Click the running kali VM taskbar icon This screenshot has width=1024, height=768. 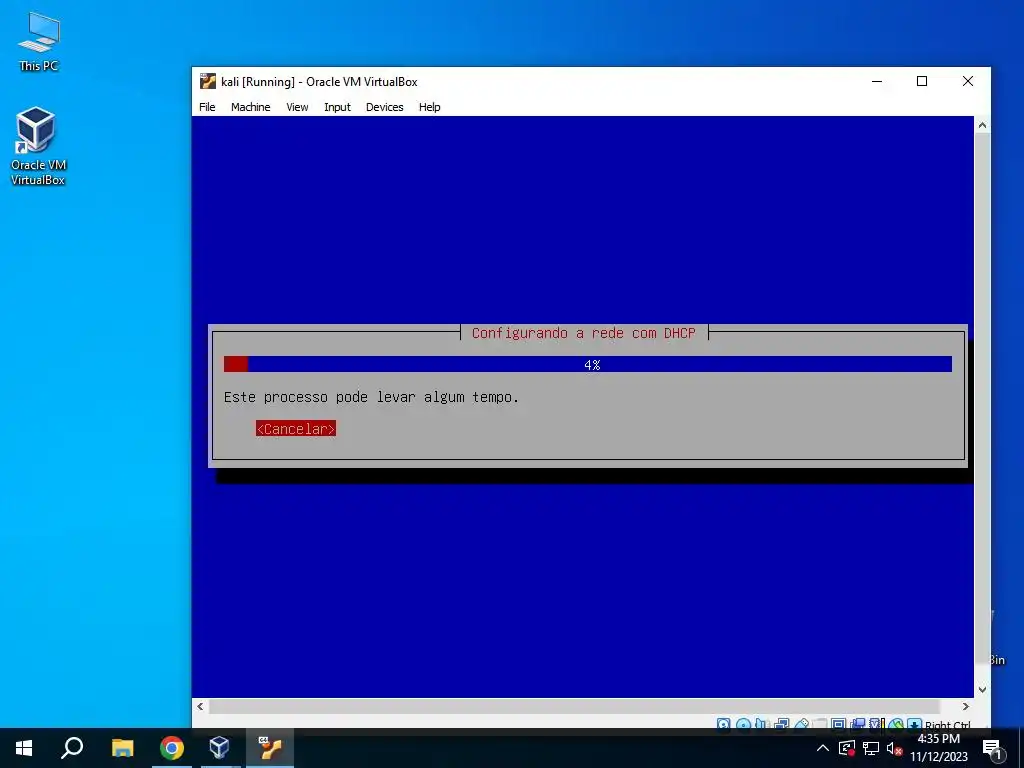(270, 748)
